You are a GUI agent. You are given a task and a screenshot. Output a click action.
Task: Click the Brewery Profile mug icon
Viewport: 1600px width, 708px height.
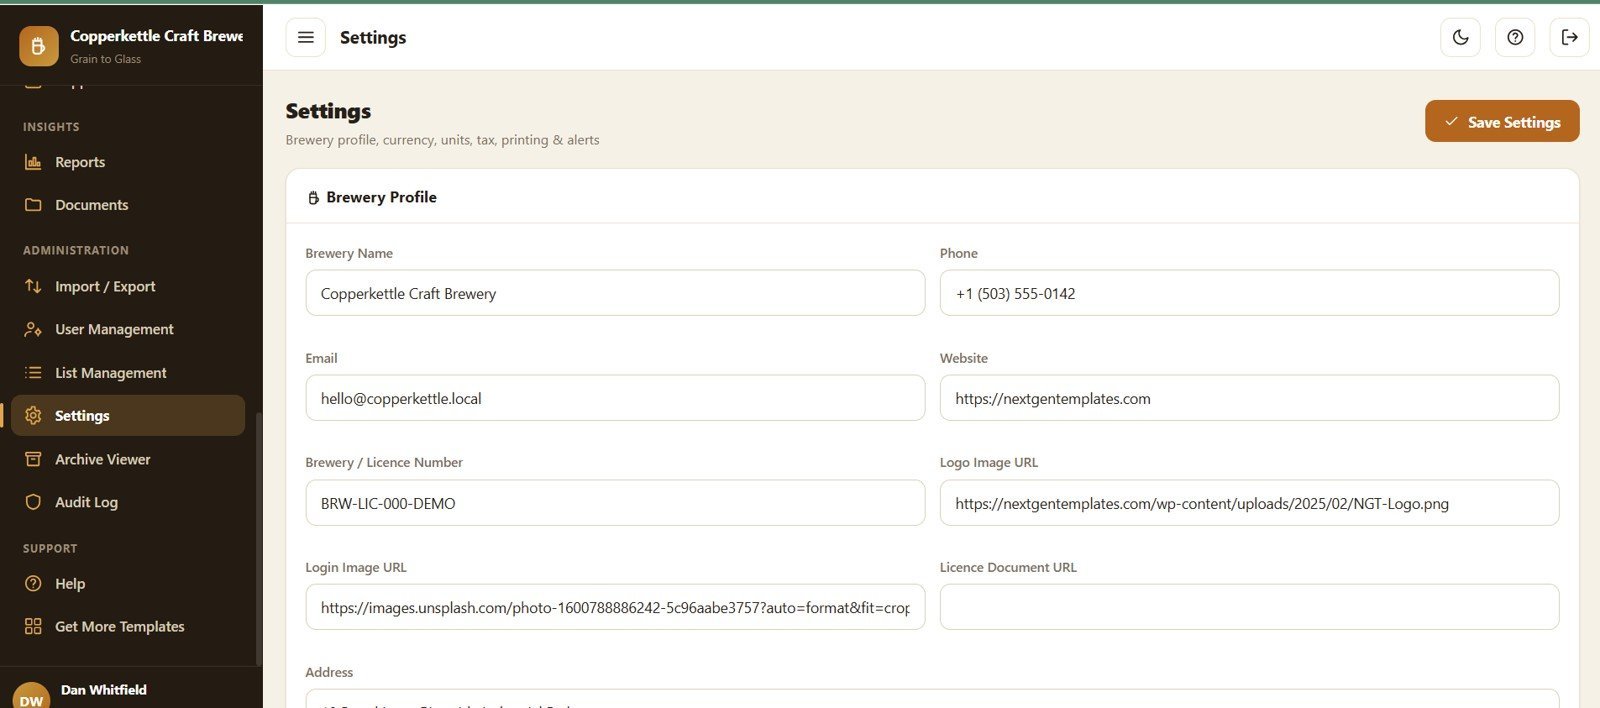(313, 198)
